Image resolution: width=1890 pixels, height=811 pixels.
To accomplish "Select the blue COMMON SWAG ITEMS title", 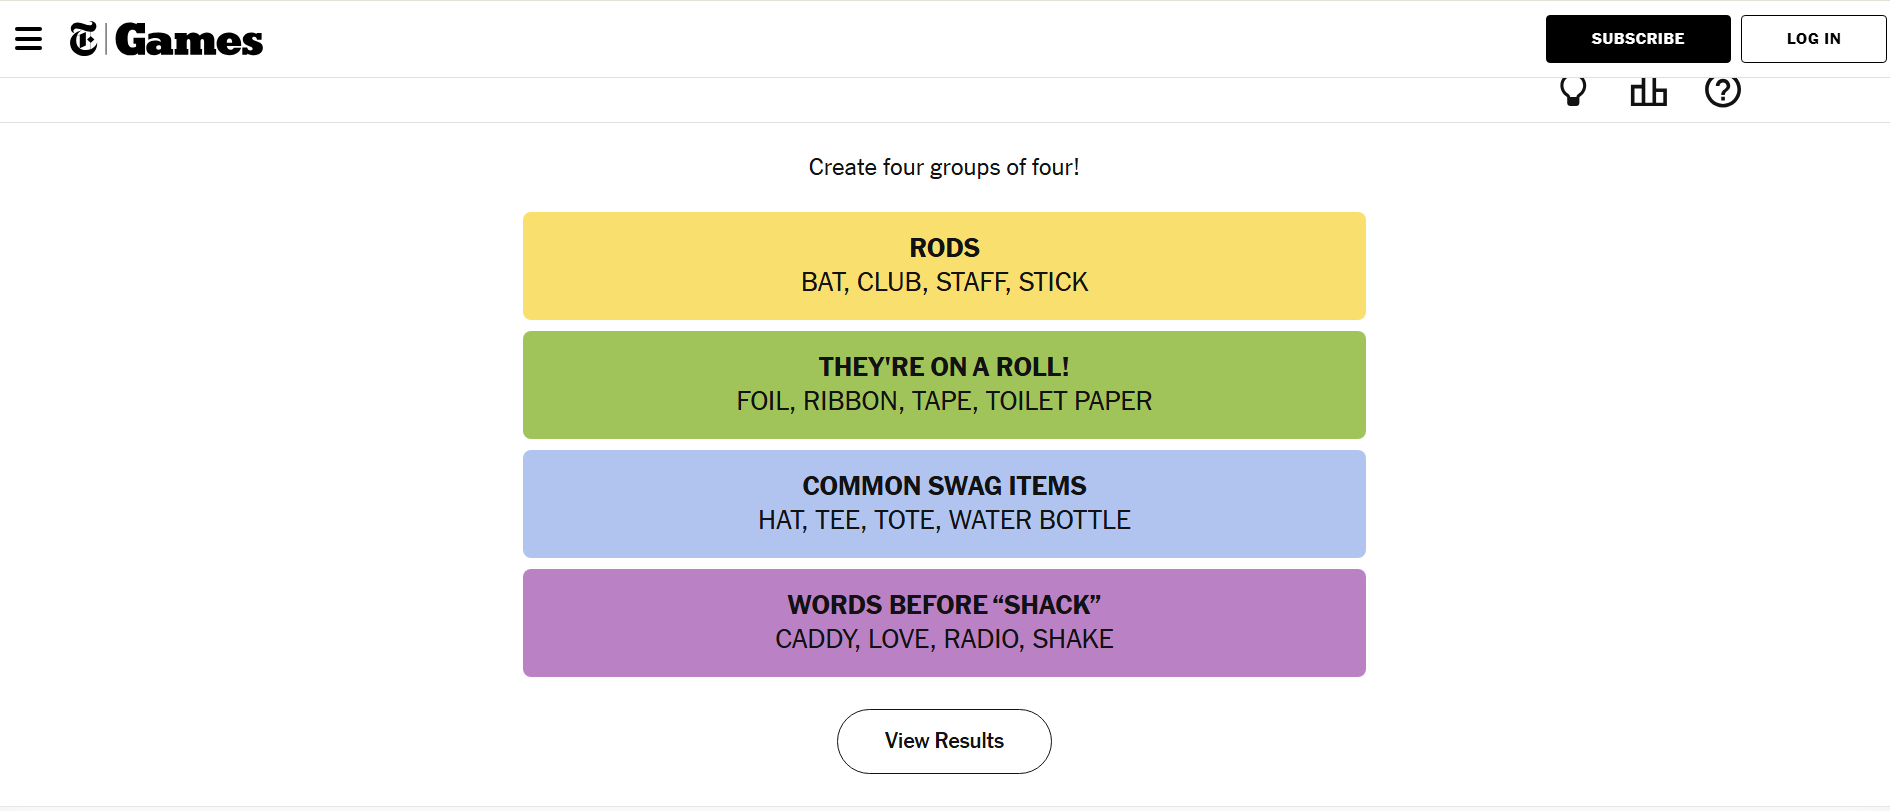I will point(944,486).
